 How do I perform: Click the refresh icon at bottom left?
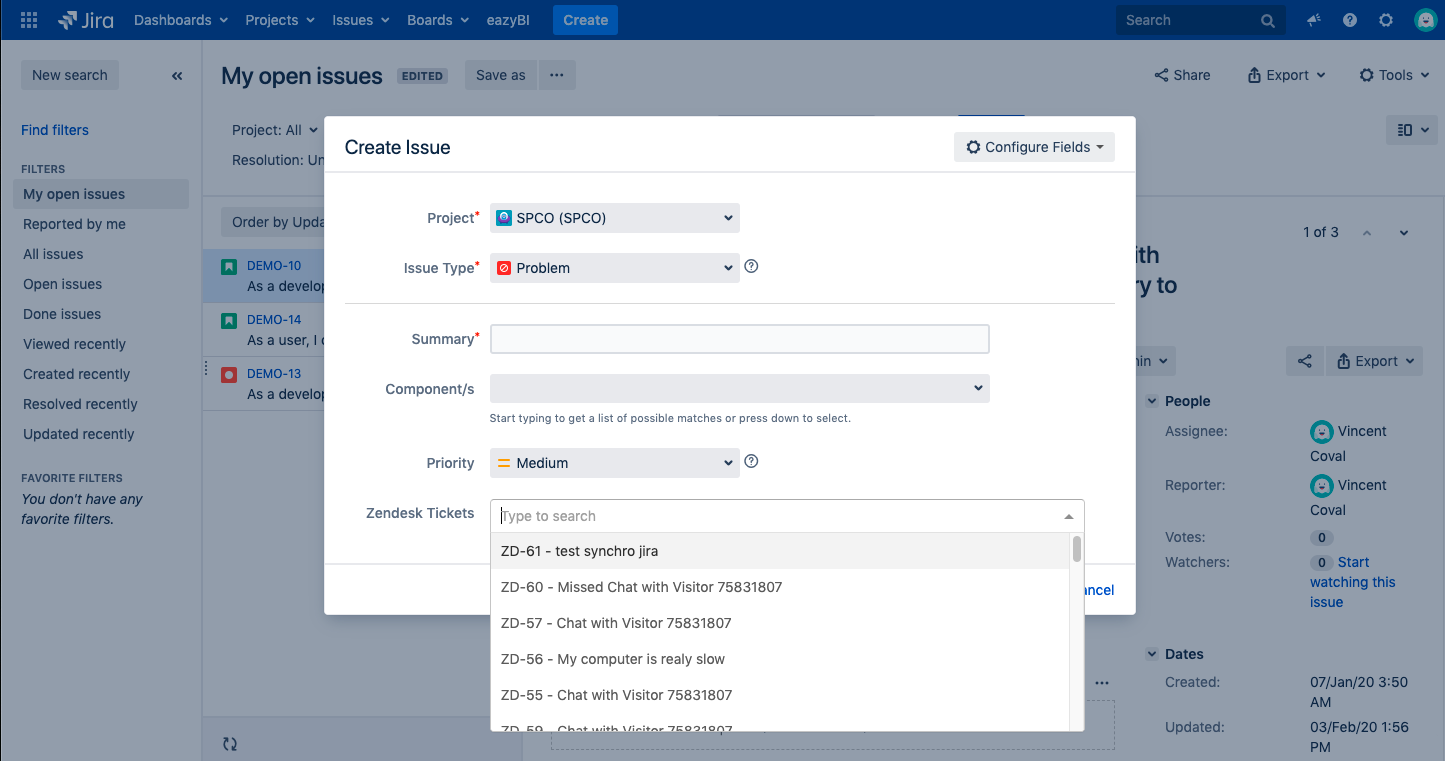[230, 744]
